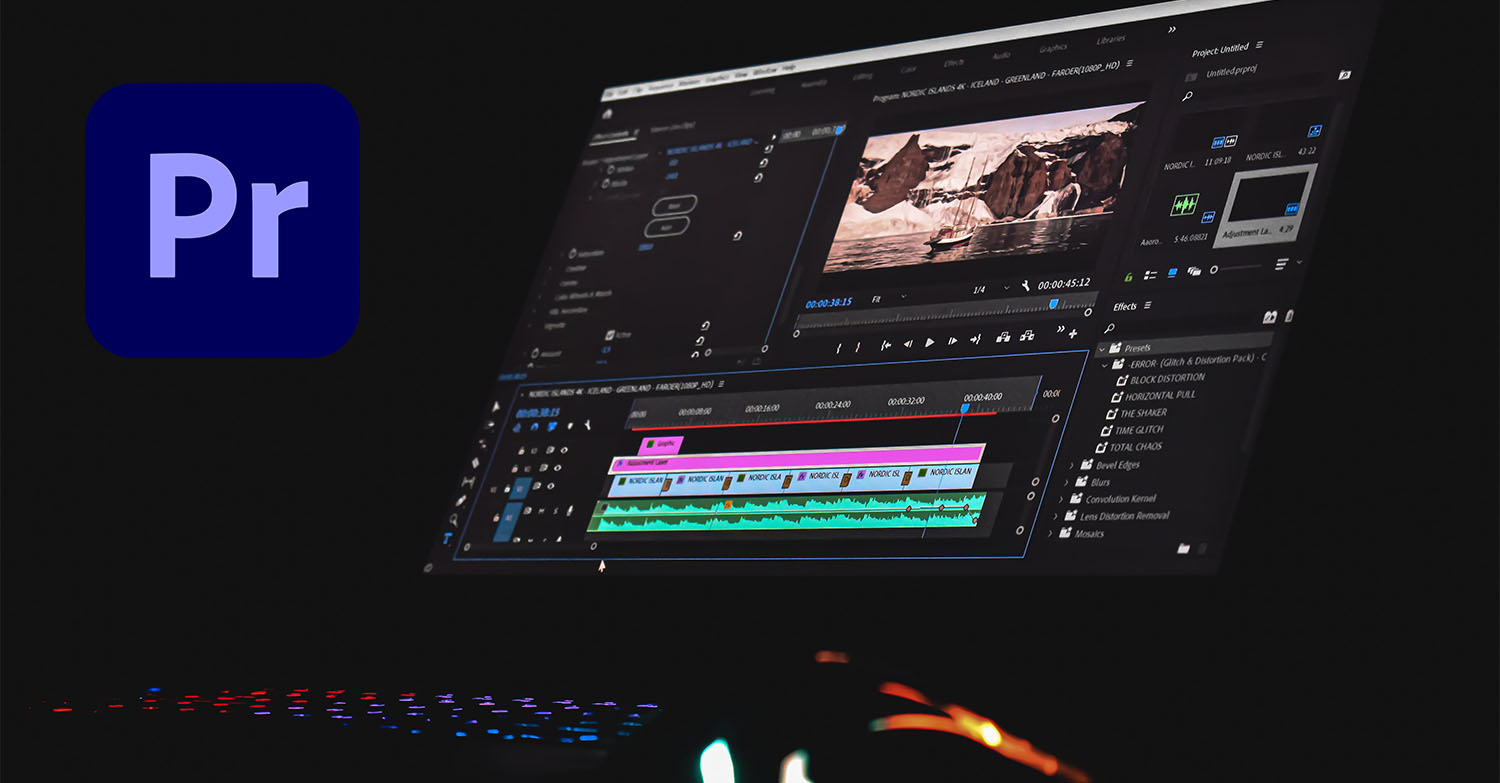1500x783 pixels.
Task: Toggle Add Marker icon in timeline header
Action: coord(570,426)
